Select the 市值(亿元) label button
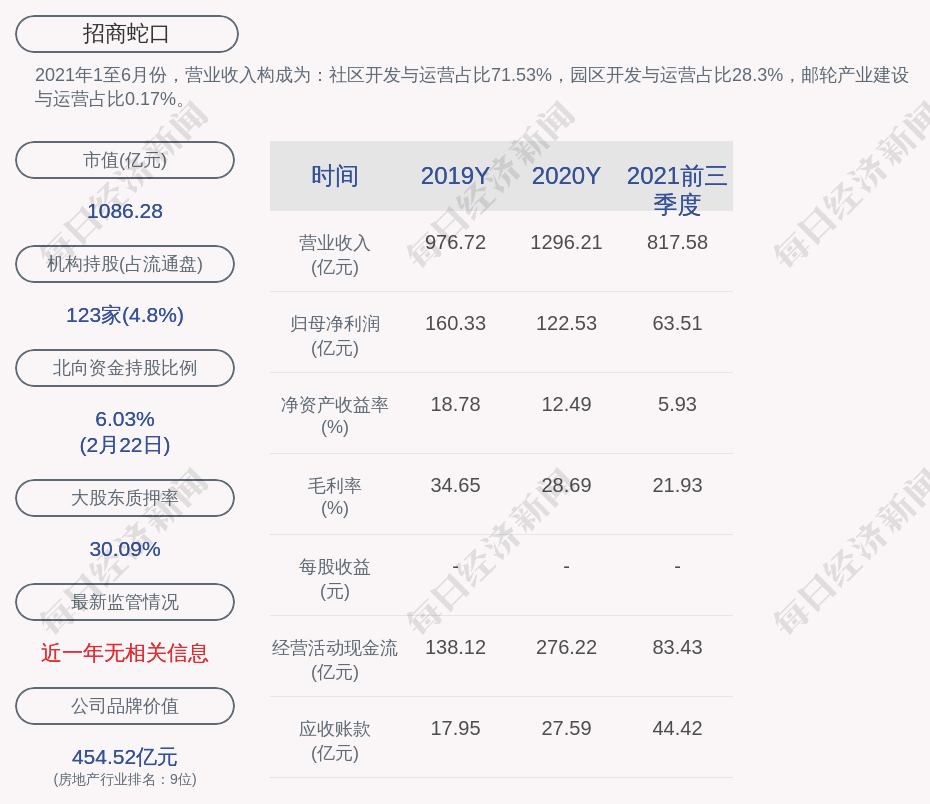This screenshot has height=804, width=930. 125,160
